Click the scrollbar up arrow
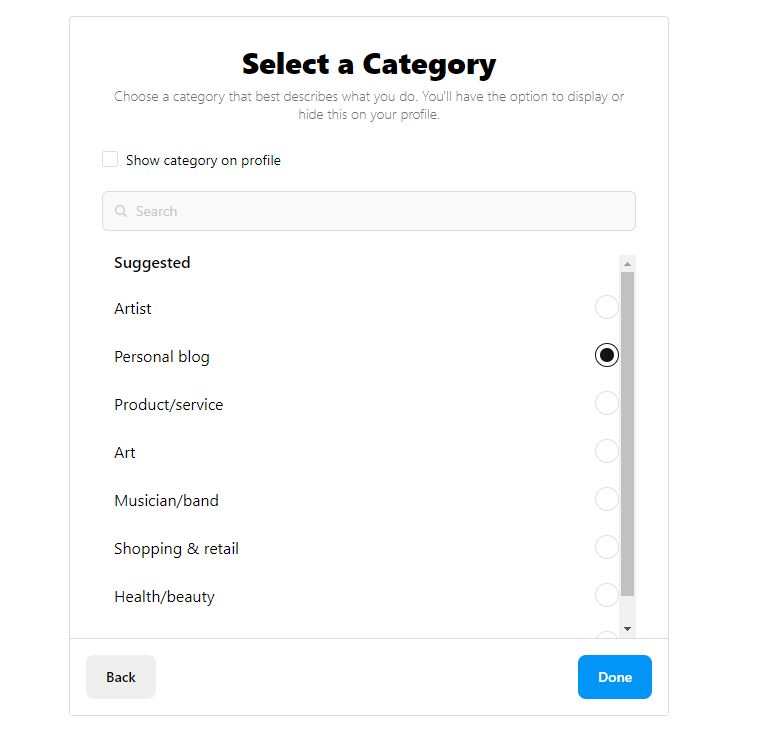The image size is (758, 752). (627, 264)
